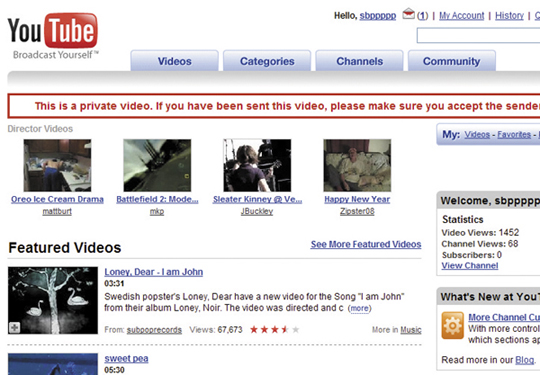Open the History link

pyautogui.click(x=509, y=15)
